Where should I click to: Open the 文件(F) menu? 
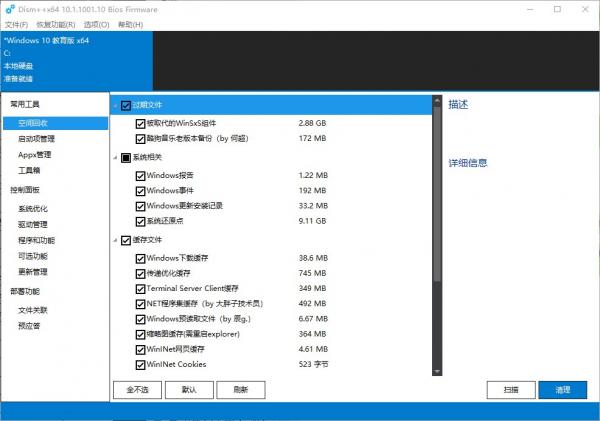[x=16, y=25]
